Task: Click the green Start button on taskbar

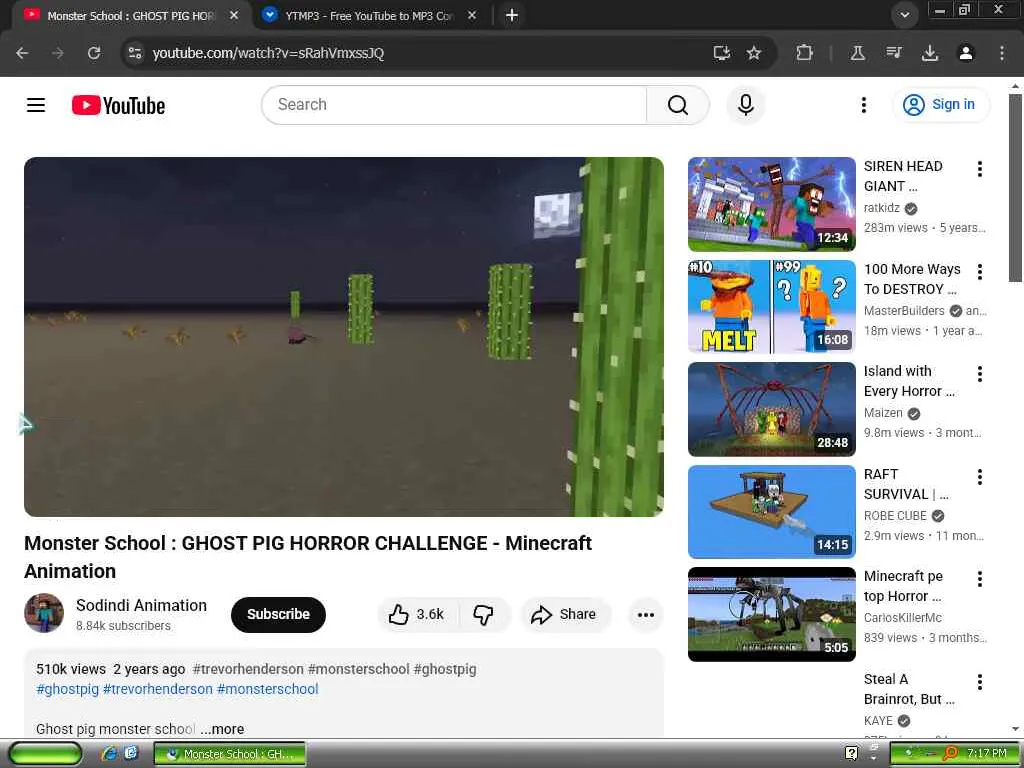Action: [45, 754]
